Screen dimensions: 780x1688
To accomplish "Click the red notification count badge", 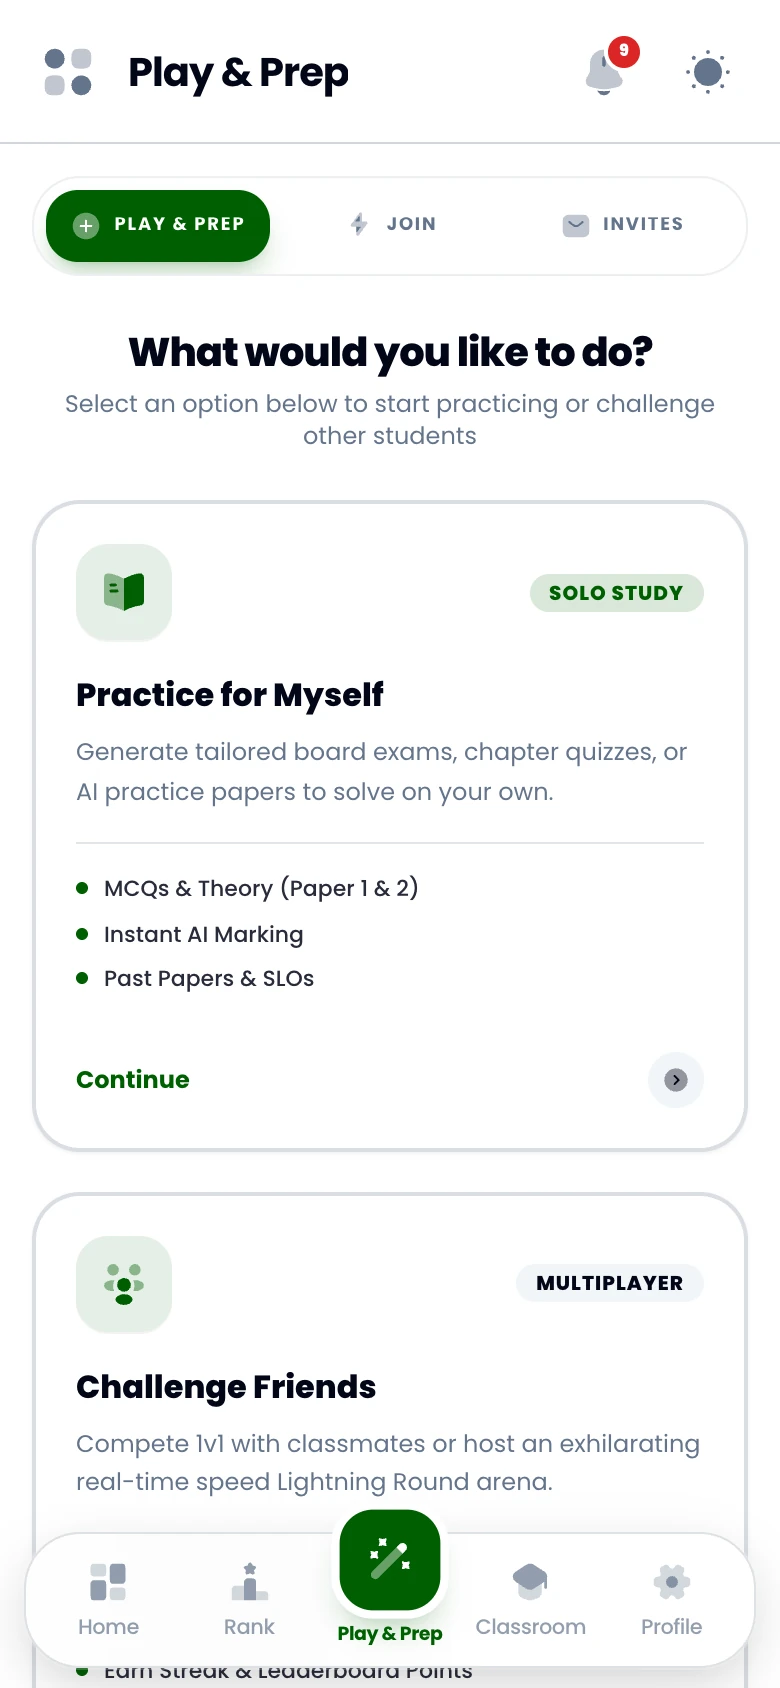I will coord(624,51).
